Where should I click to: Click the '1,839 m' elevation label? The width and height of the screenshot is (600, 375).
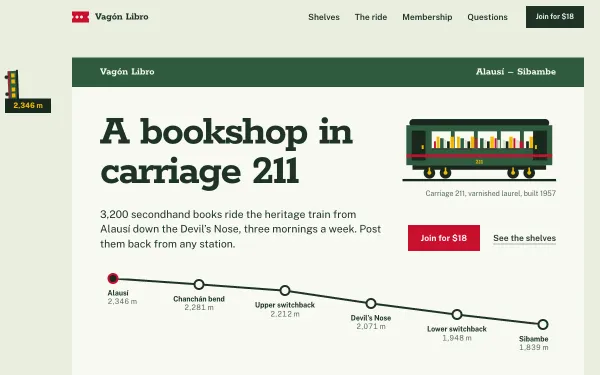tap(534, 347)
